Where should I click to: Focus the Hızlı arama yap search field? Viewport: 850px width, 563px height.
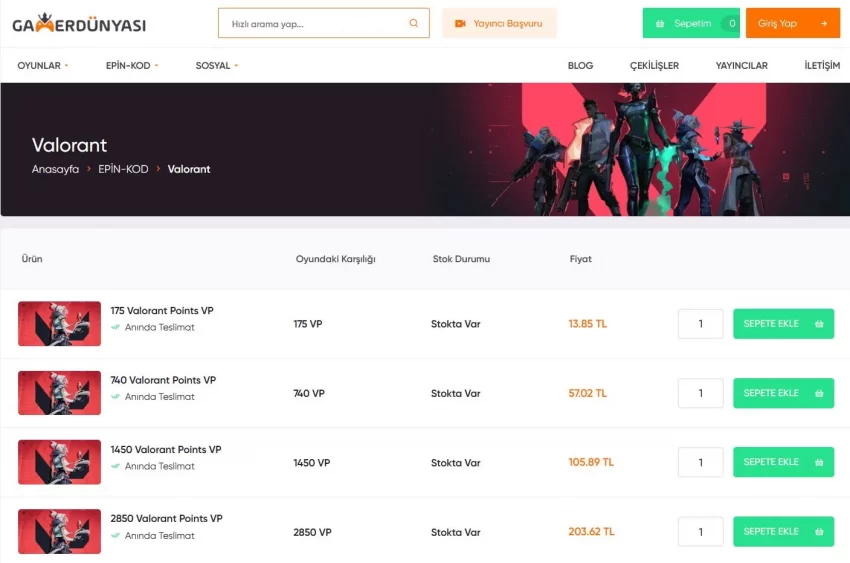click(x=315, y=23)
